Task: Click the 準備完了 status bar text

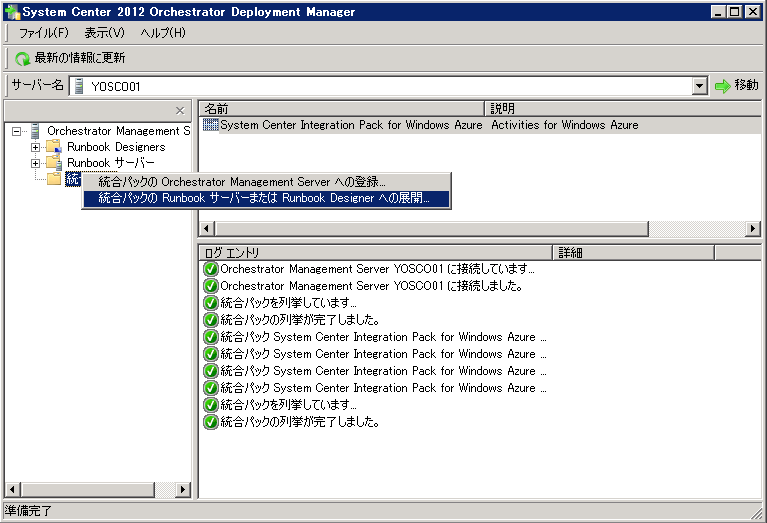Action: coord(28,511)
